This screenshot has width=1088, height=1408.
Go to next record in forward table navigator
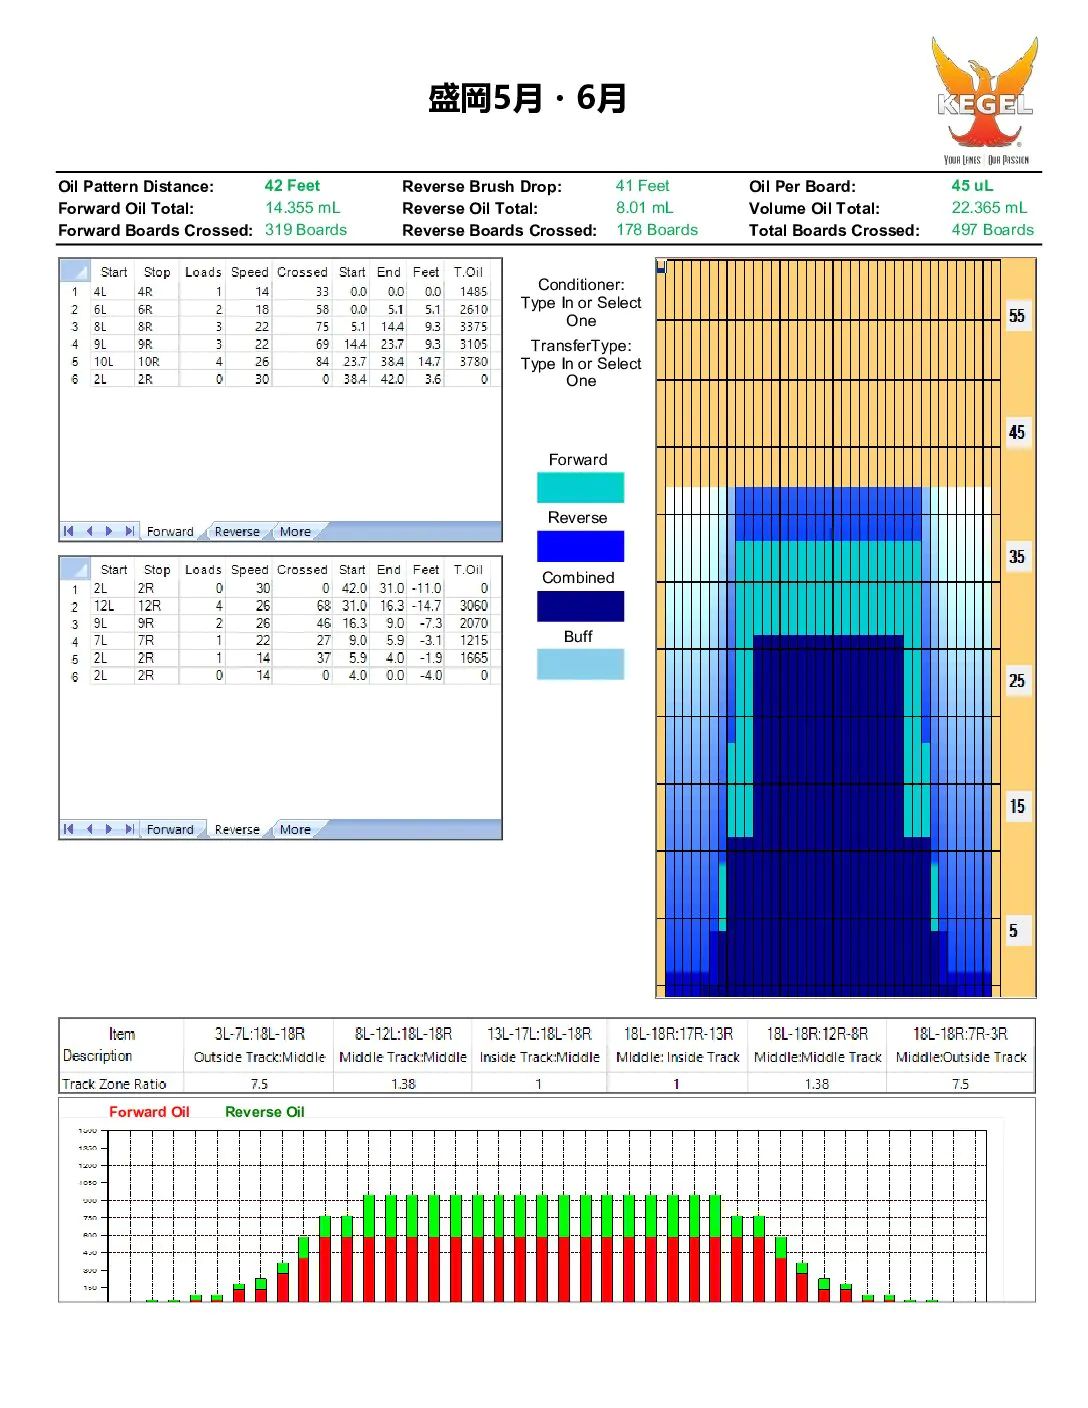pos(109,531)
